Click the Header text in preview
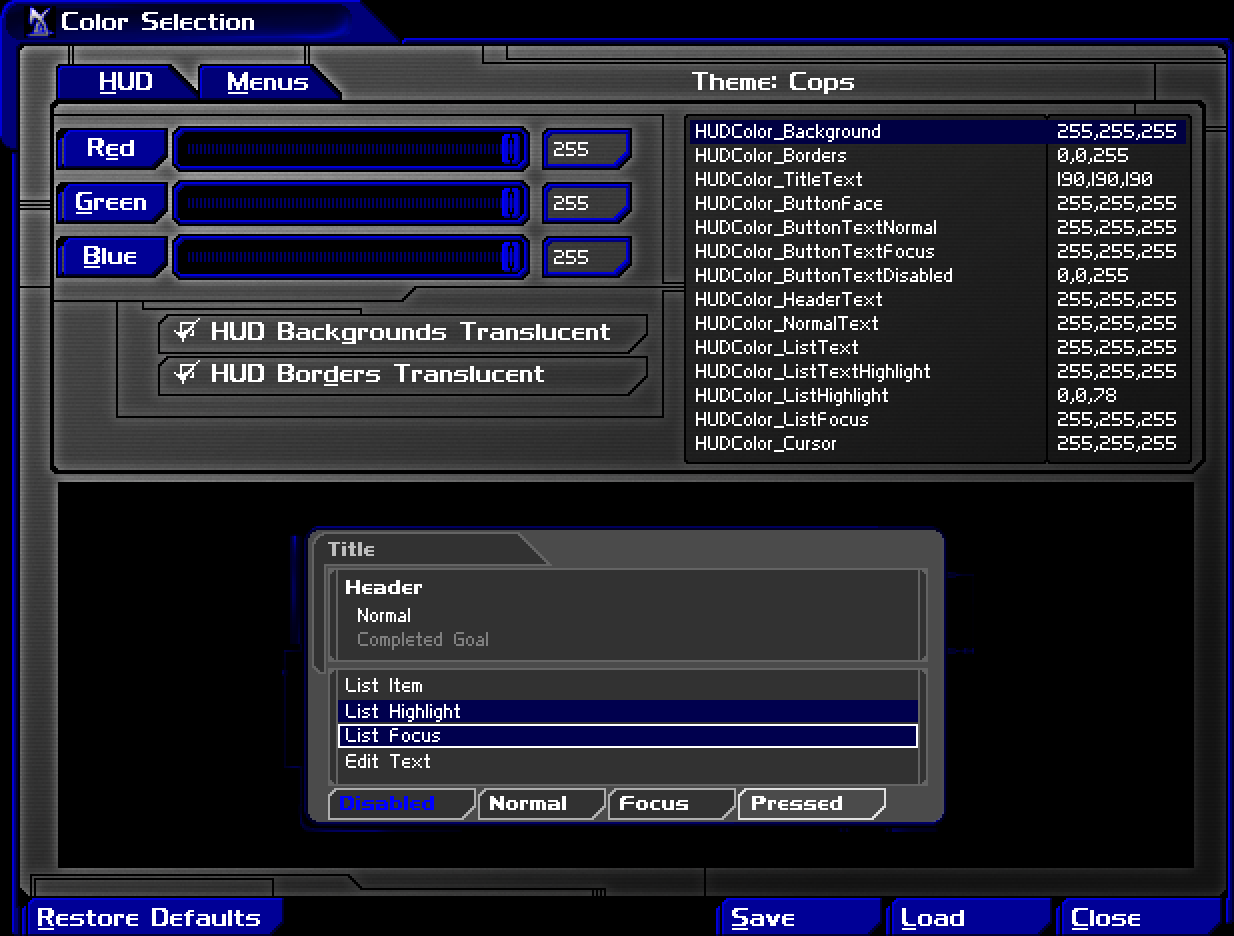The width and height of the screenshot is (1234, 936). coord(383,587)
